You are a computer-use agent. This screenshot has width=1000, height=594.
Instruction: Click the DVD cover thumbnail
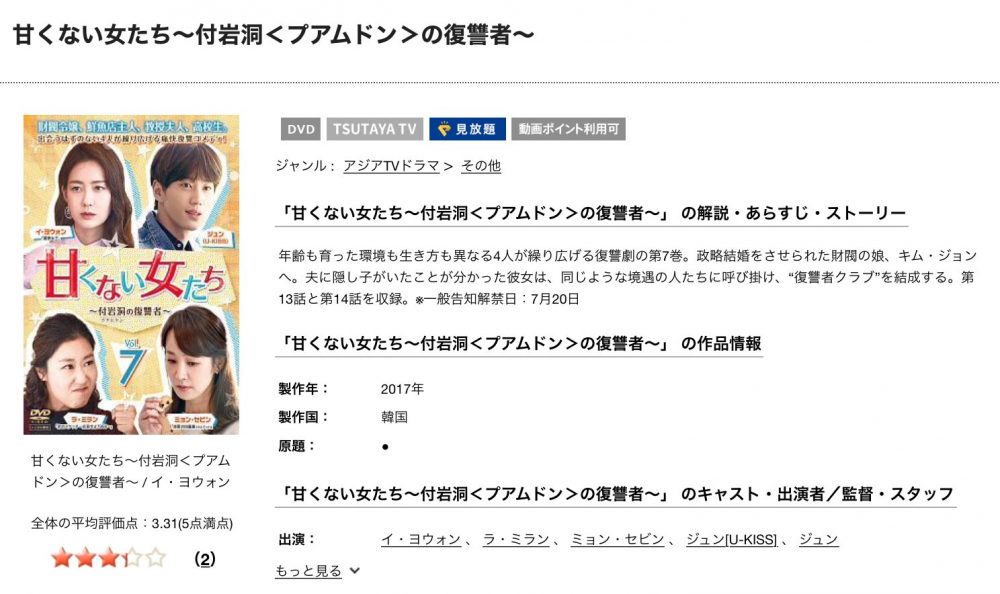pos(131,274)
